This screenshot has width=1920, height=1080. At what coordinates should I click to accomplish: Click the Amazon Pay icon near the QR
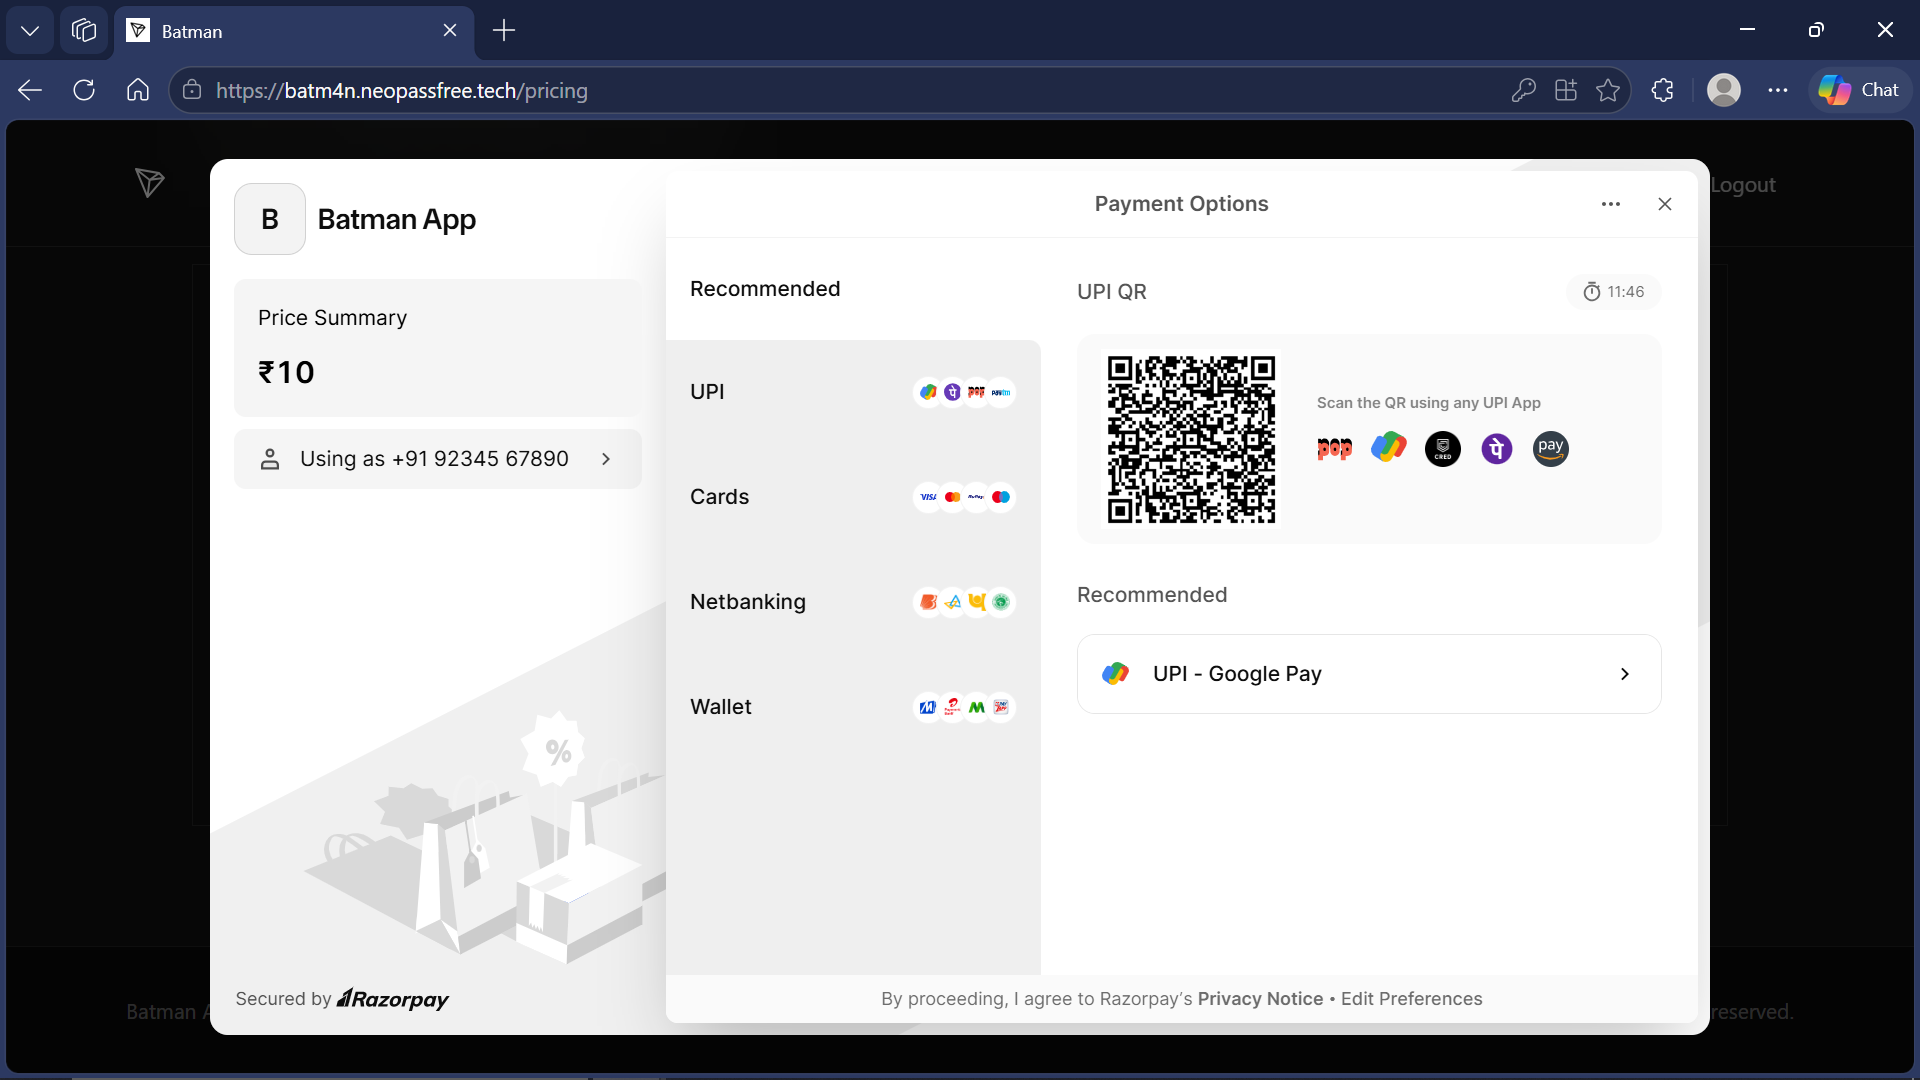coord(1550,449)
